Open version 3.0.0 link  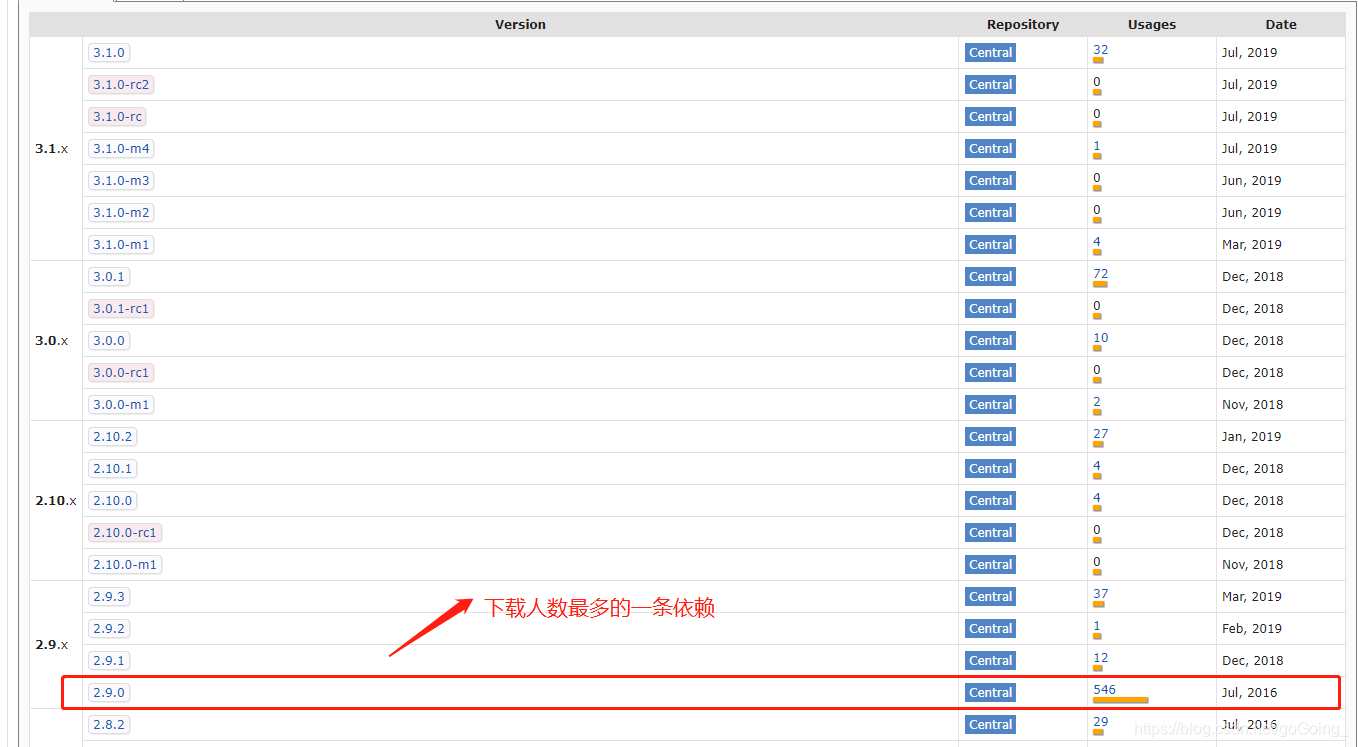(x=109, y=341)
